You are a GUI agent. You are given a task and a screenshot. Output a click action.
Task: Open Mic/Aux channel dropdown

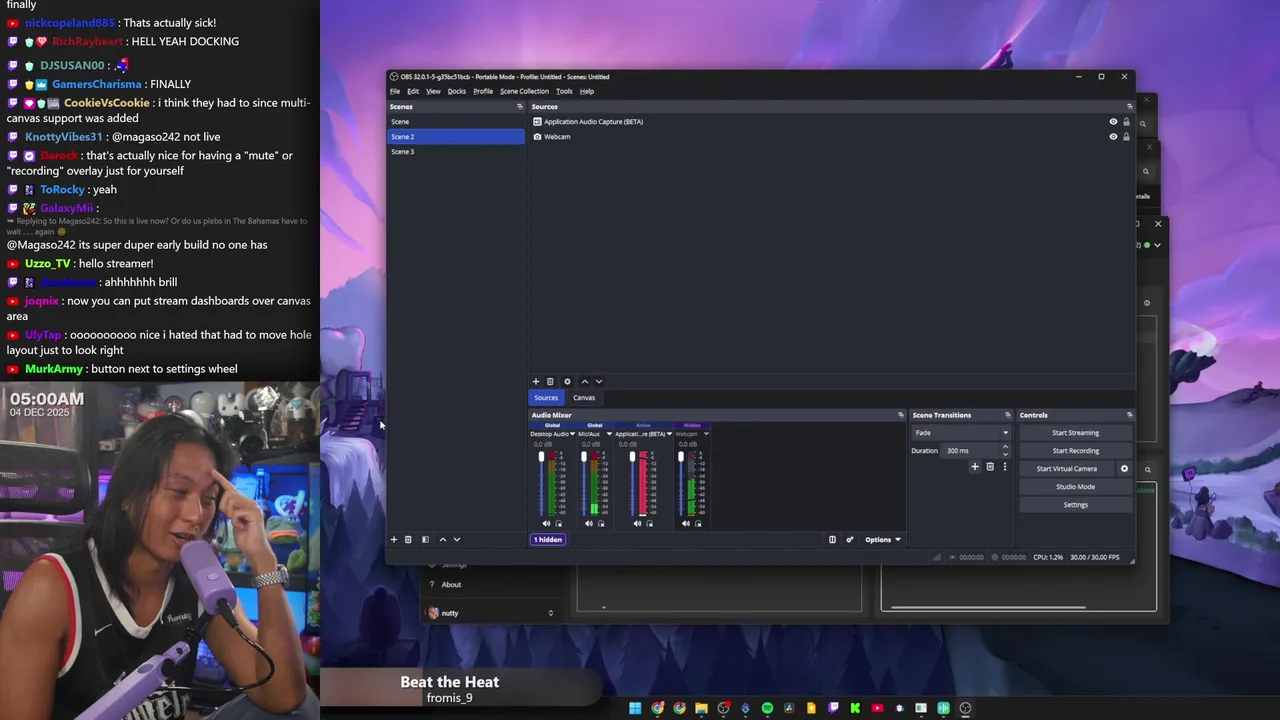click(609, 434)
